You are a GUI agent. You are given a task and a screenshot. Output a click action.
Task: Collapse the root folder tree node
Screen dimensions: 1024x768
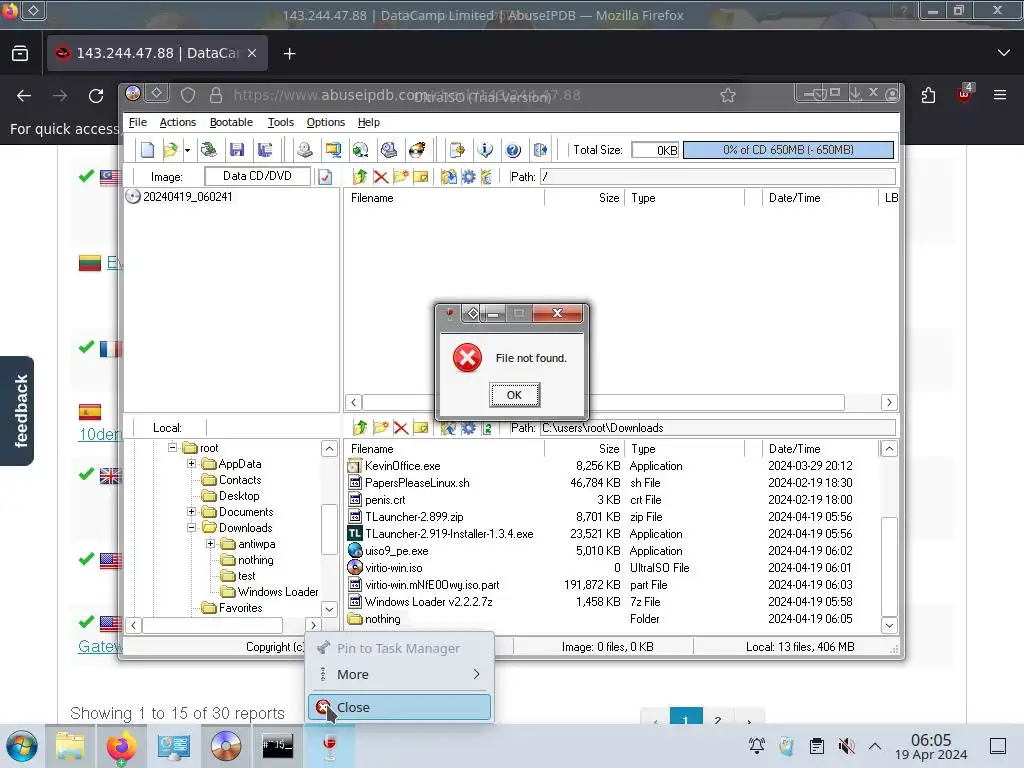pyautogui.click(x=172, y=447)
